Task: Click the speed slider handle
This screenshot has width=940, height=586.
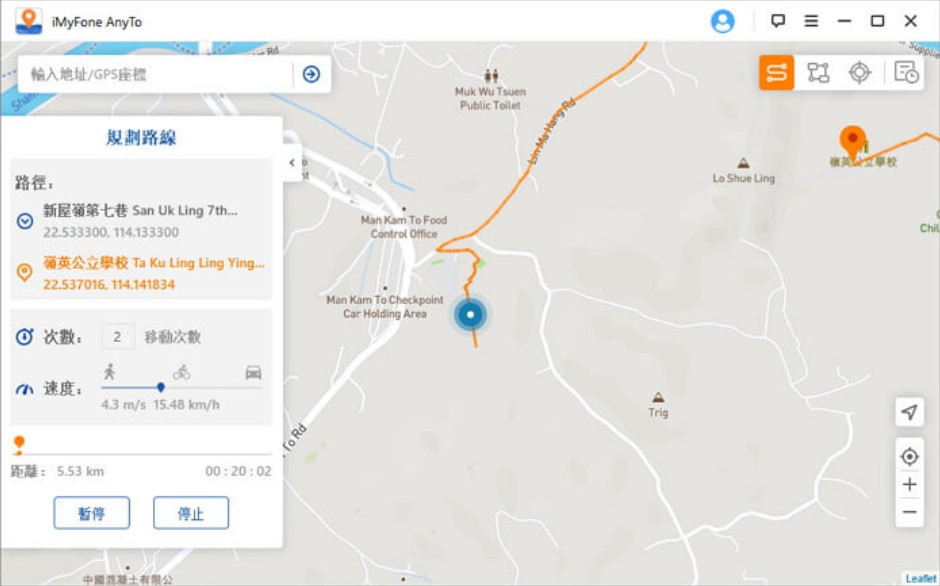Action: [161, 387]
